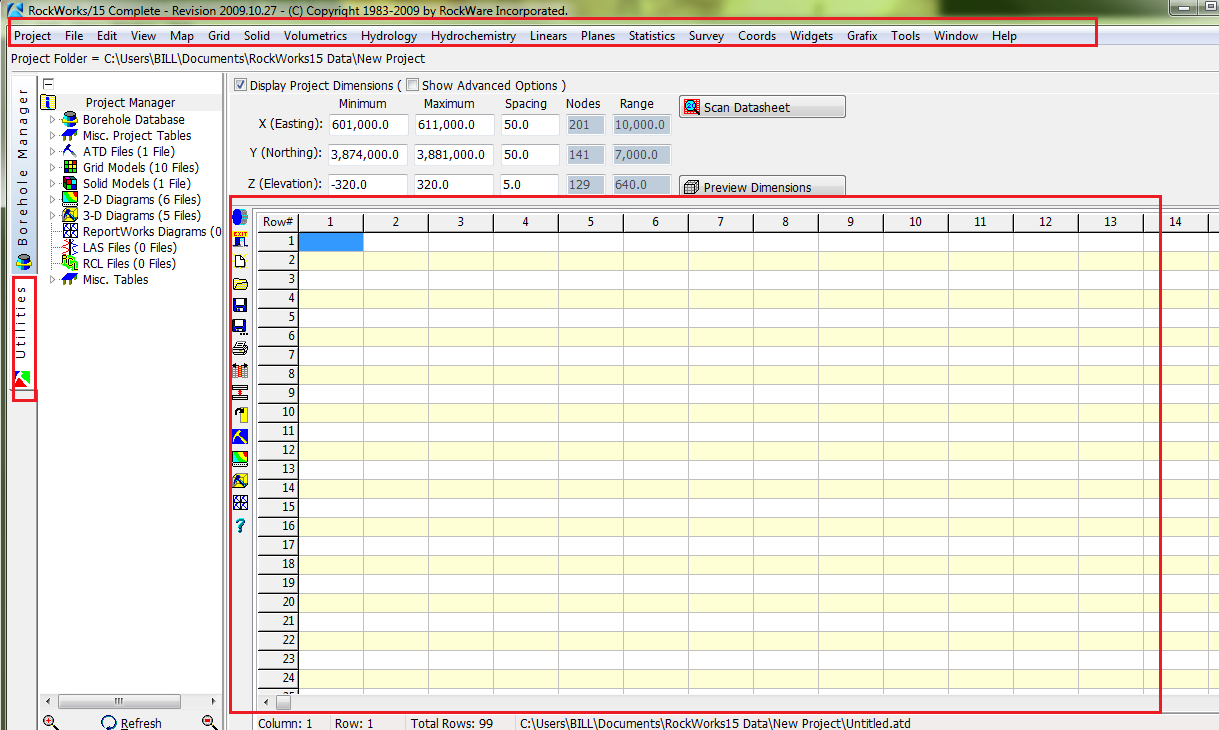Click the Scan Datasheet button
The width and height of the screenshot is (1219, 730).
(x=762, y=107)
